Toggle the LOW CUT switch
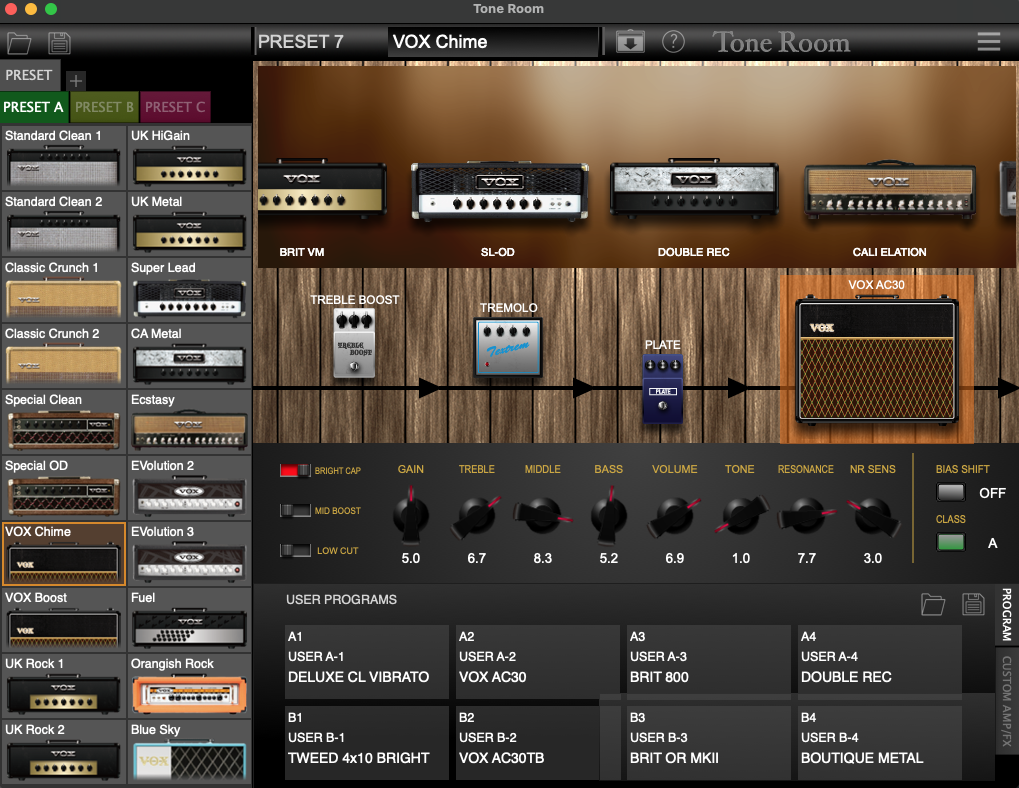Image resolution: width=1019 pixels, height=788 pixels. click(296, 550)
